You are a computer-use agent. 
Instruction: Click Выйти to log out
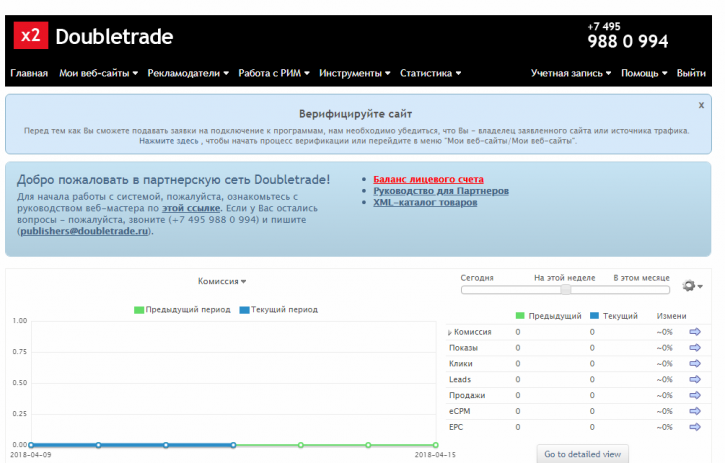tap(691, 73)
